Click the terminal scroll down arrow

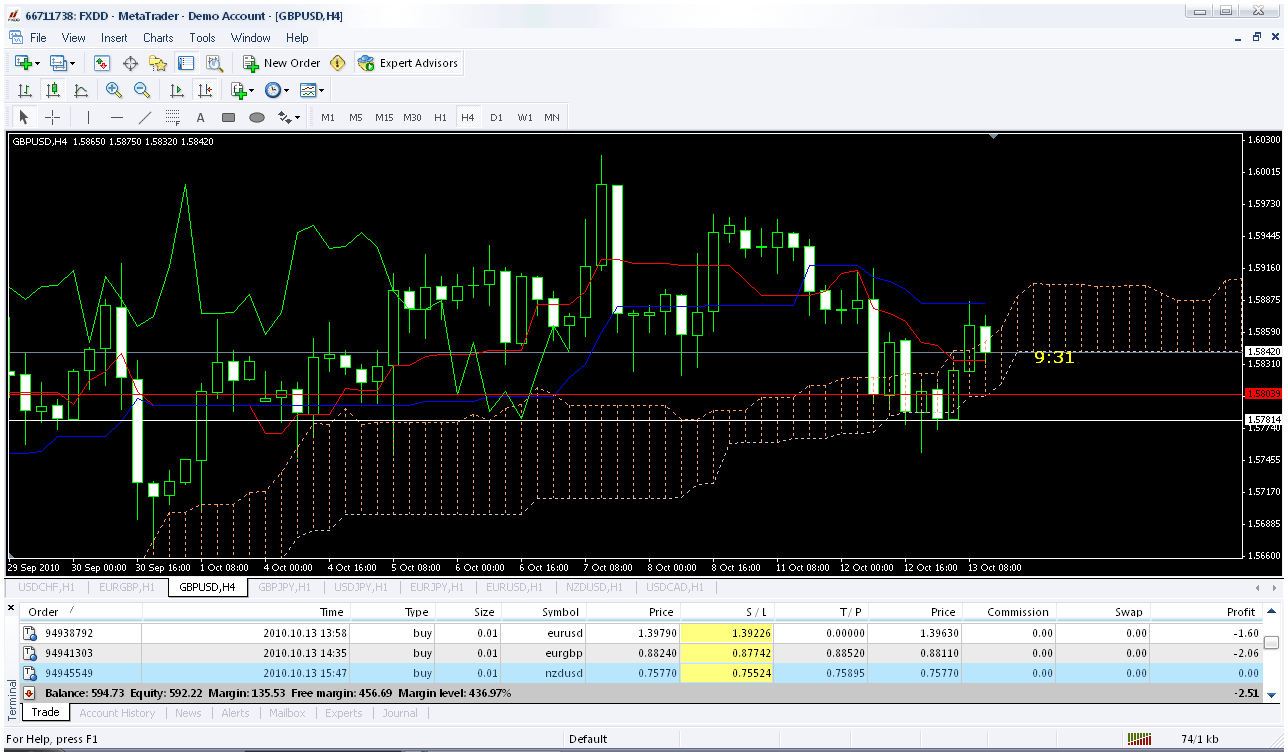coord(1271,695)
